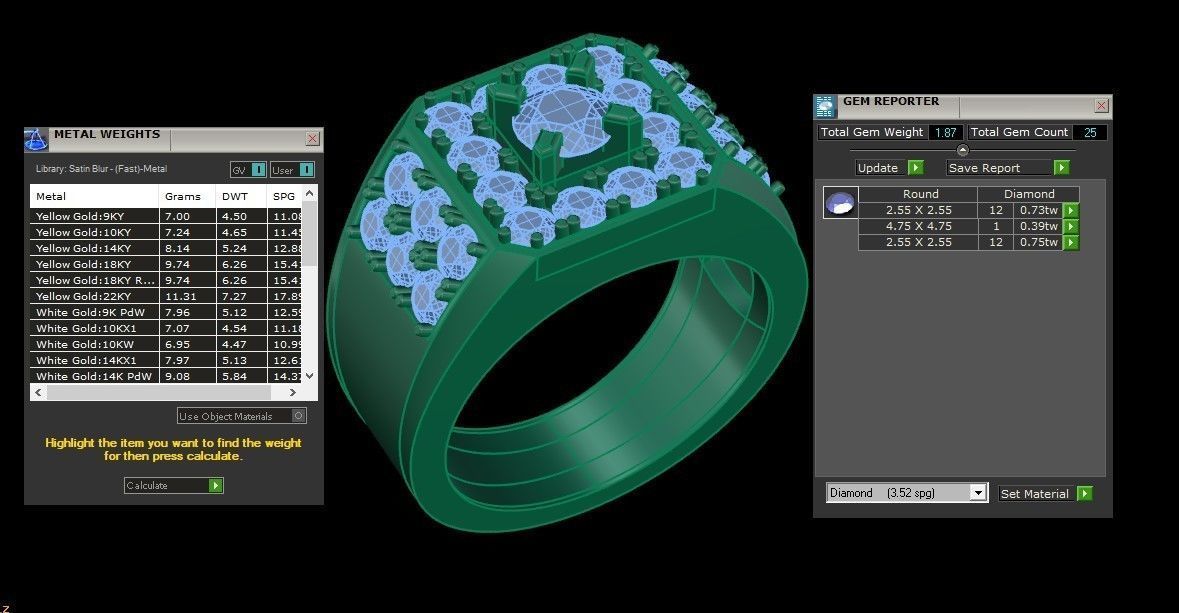Select the Yellow Gold:9KY row
The height and width of the screenshot is (613, 1179).
point(166,216)
